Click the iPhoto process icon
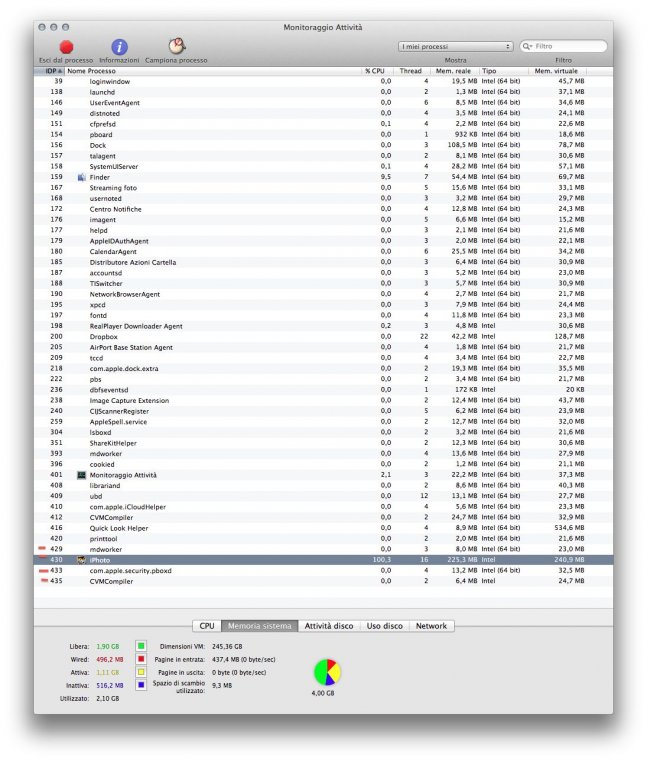The height and width of the screenshot is (761, 647). tap(82, 560)
